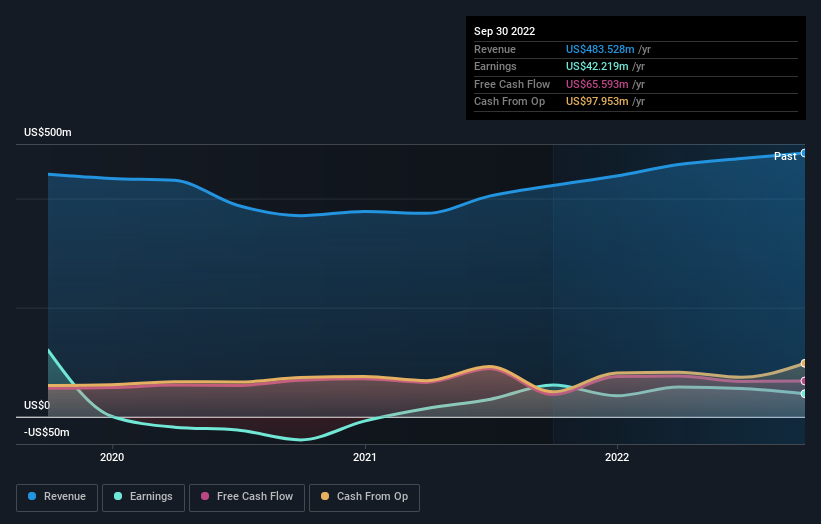Click the US$42.219m earnings value
This screenshot has width=821, height=524.
pos(597,66)
